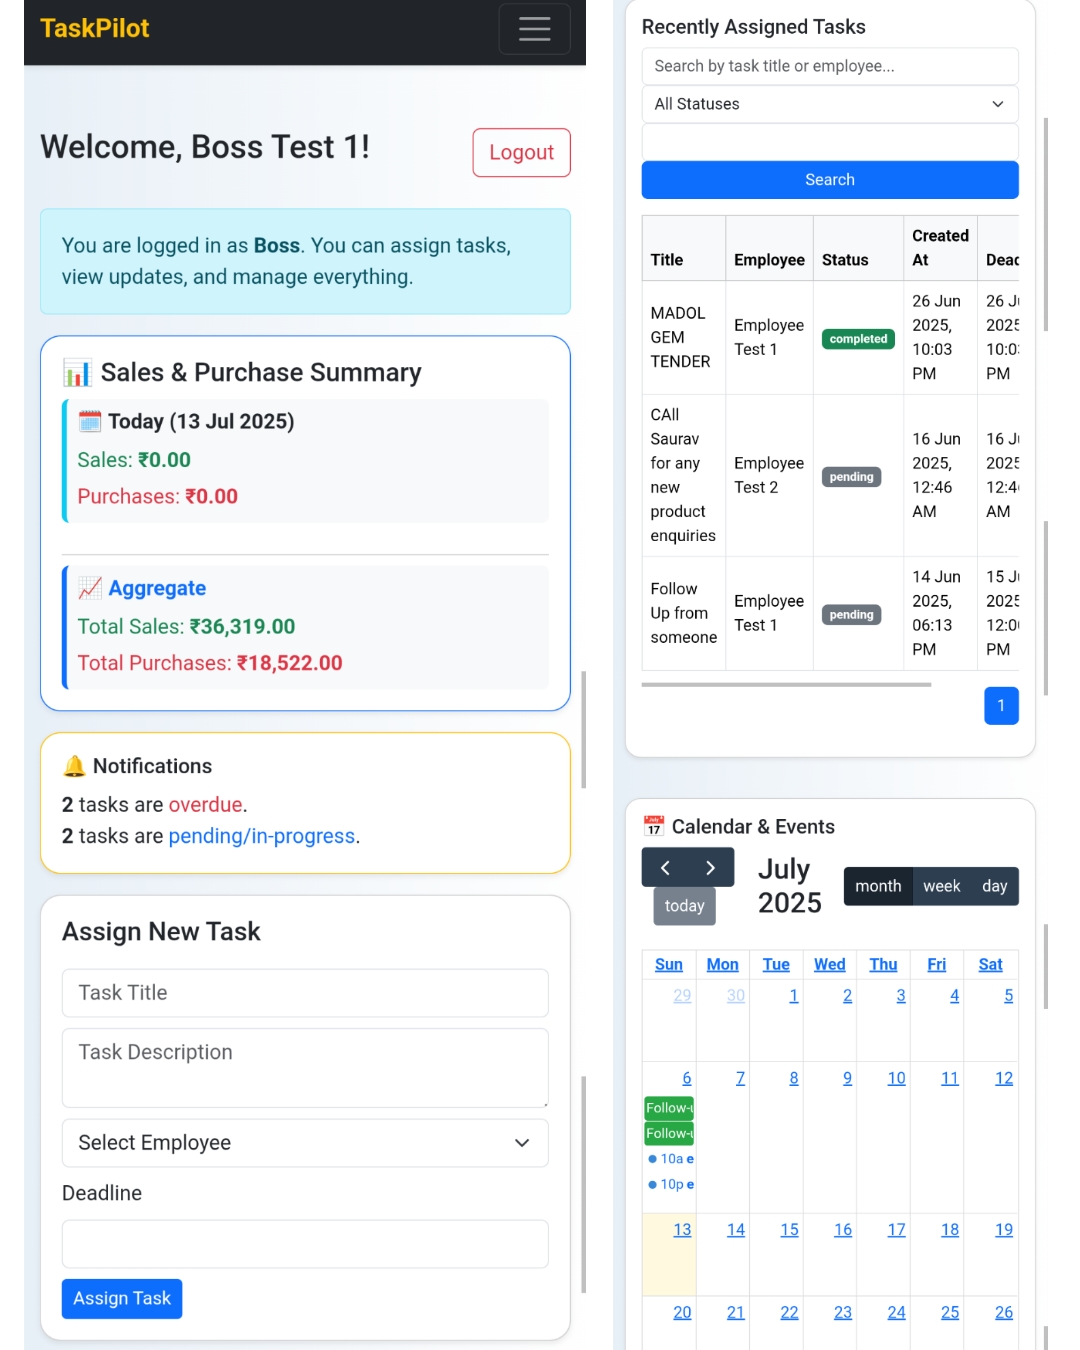
Task: Click the Created At column header
Action: tap(940, 248)
